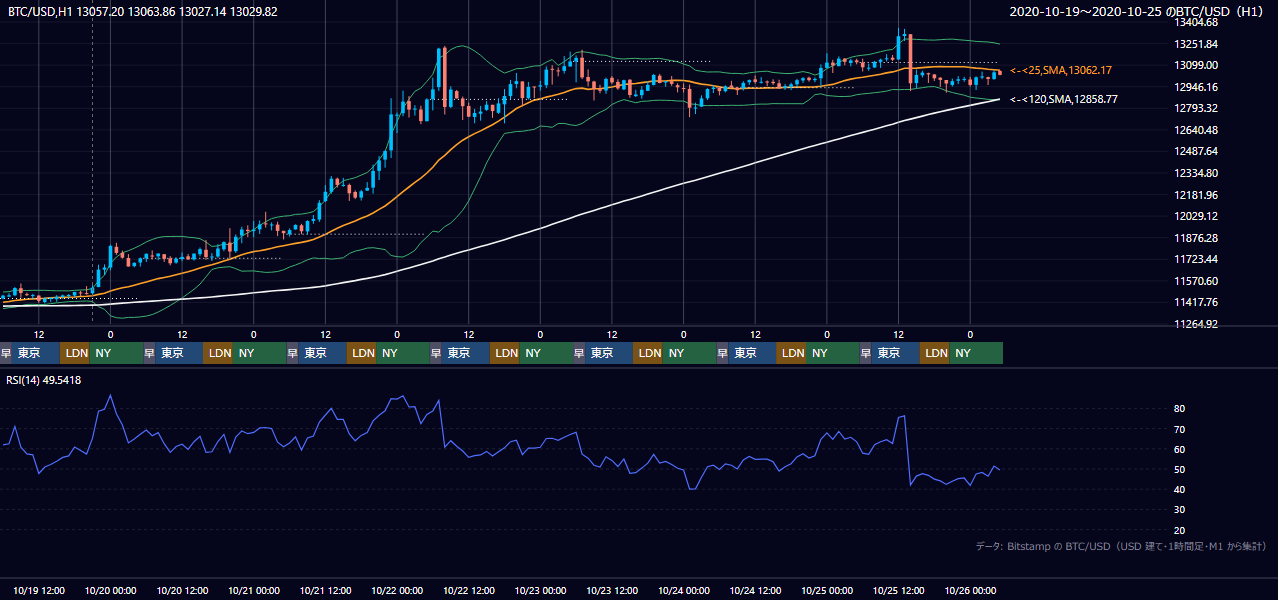Click RSI scale value 40
The width and height of the screenshot is (1278, 600).
point(1180,489)
